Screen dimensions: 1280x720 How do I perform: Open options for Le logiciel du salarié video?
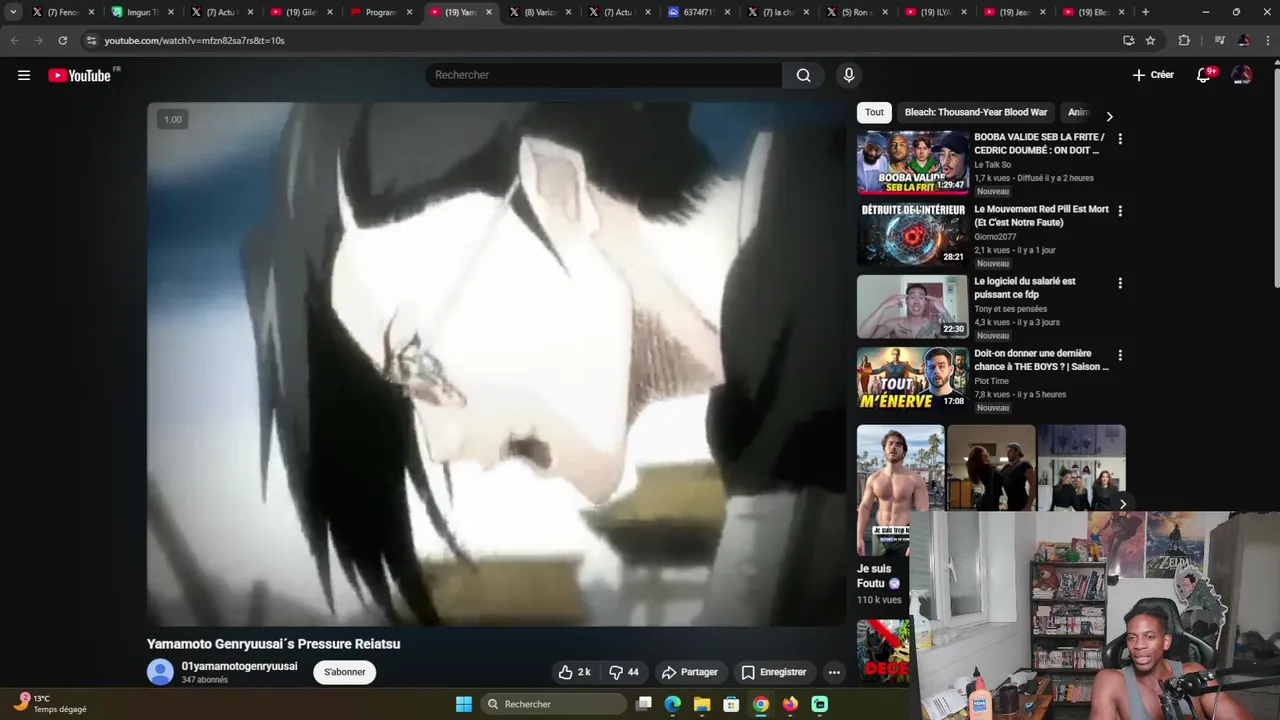pos(1119,283)
